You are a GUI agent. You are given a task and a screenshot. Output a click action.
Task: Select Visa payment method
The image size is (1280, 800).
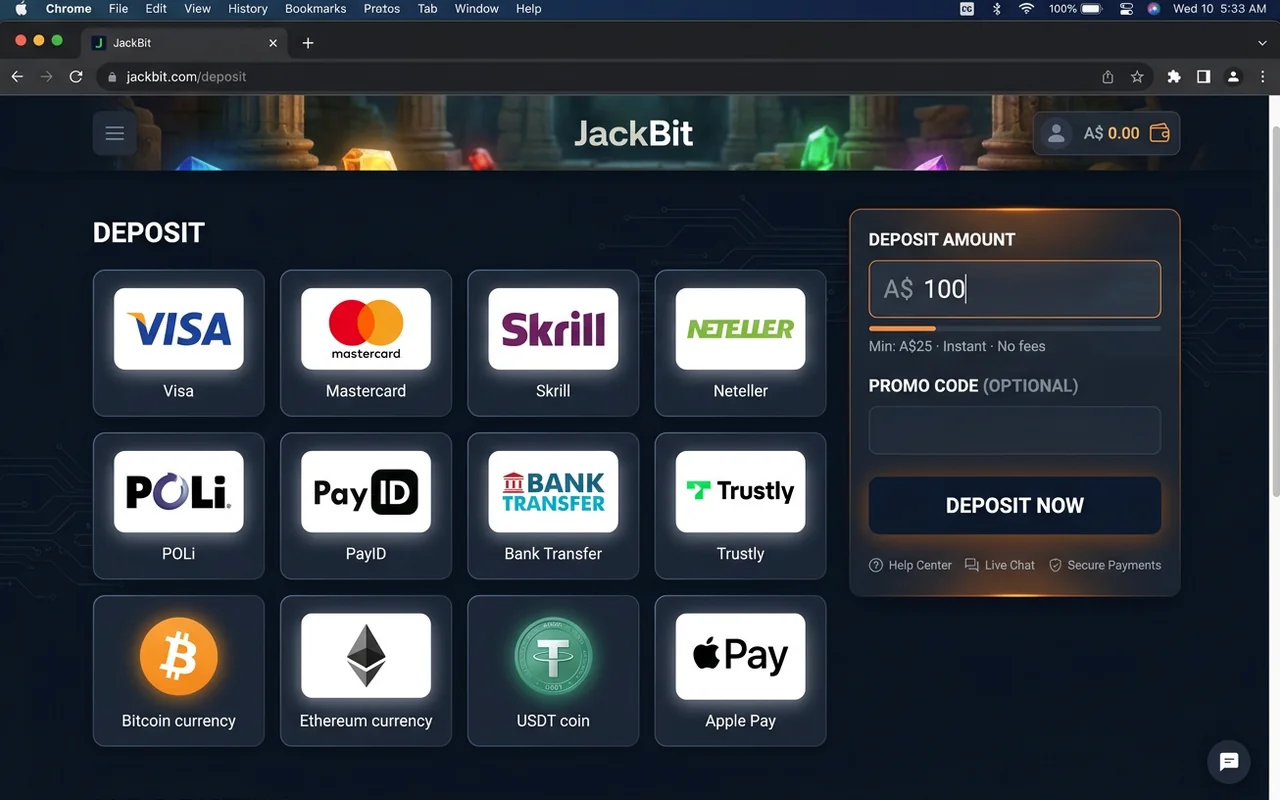(x=179, y=343)
